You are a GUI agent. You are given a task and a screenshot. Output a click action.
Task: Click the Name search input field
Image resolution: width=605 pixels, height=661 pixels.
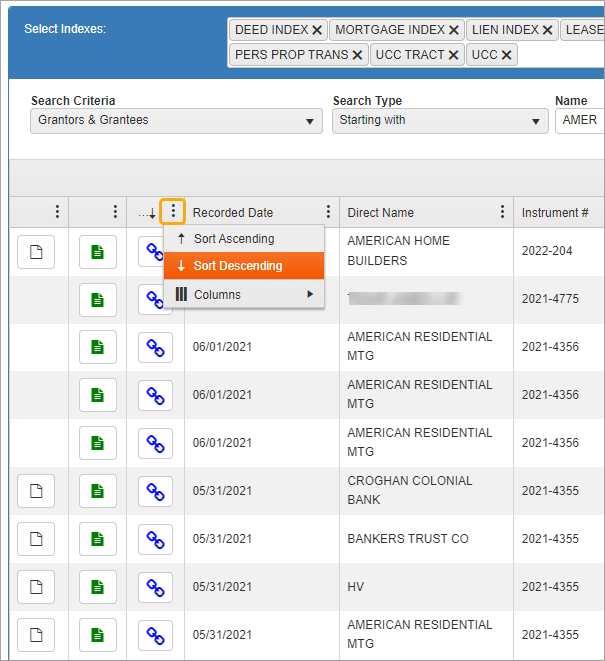pyautogui.click(x=580, y=121)
